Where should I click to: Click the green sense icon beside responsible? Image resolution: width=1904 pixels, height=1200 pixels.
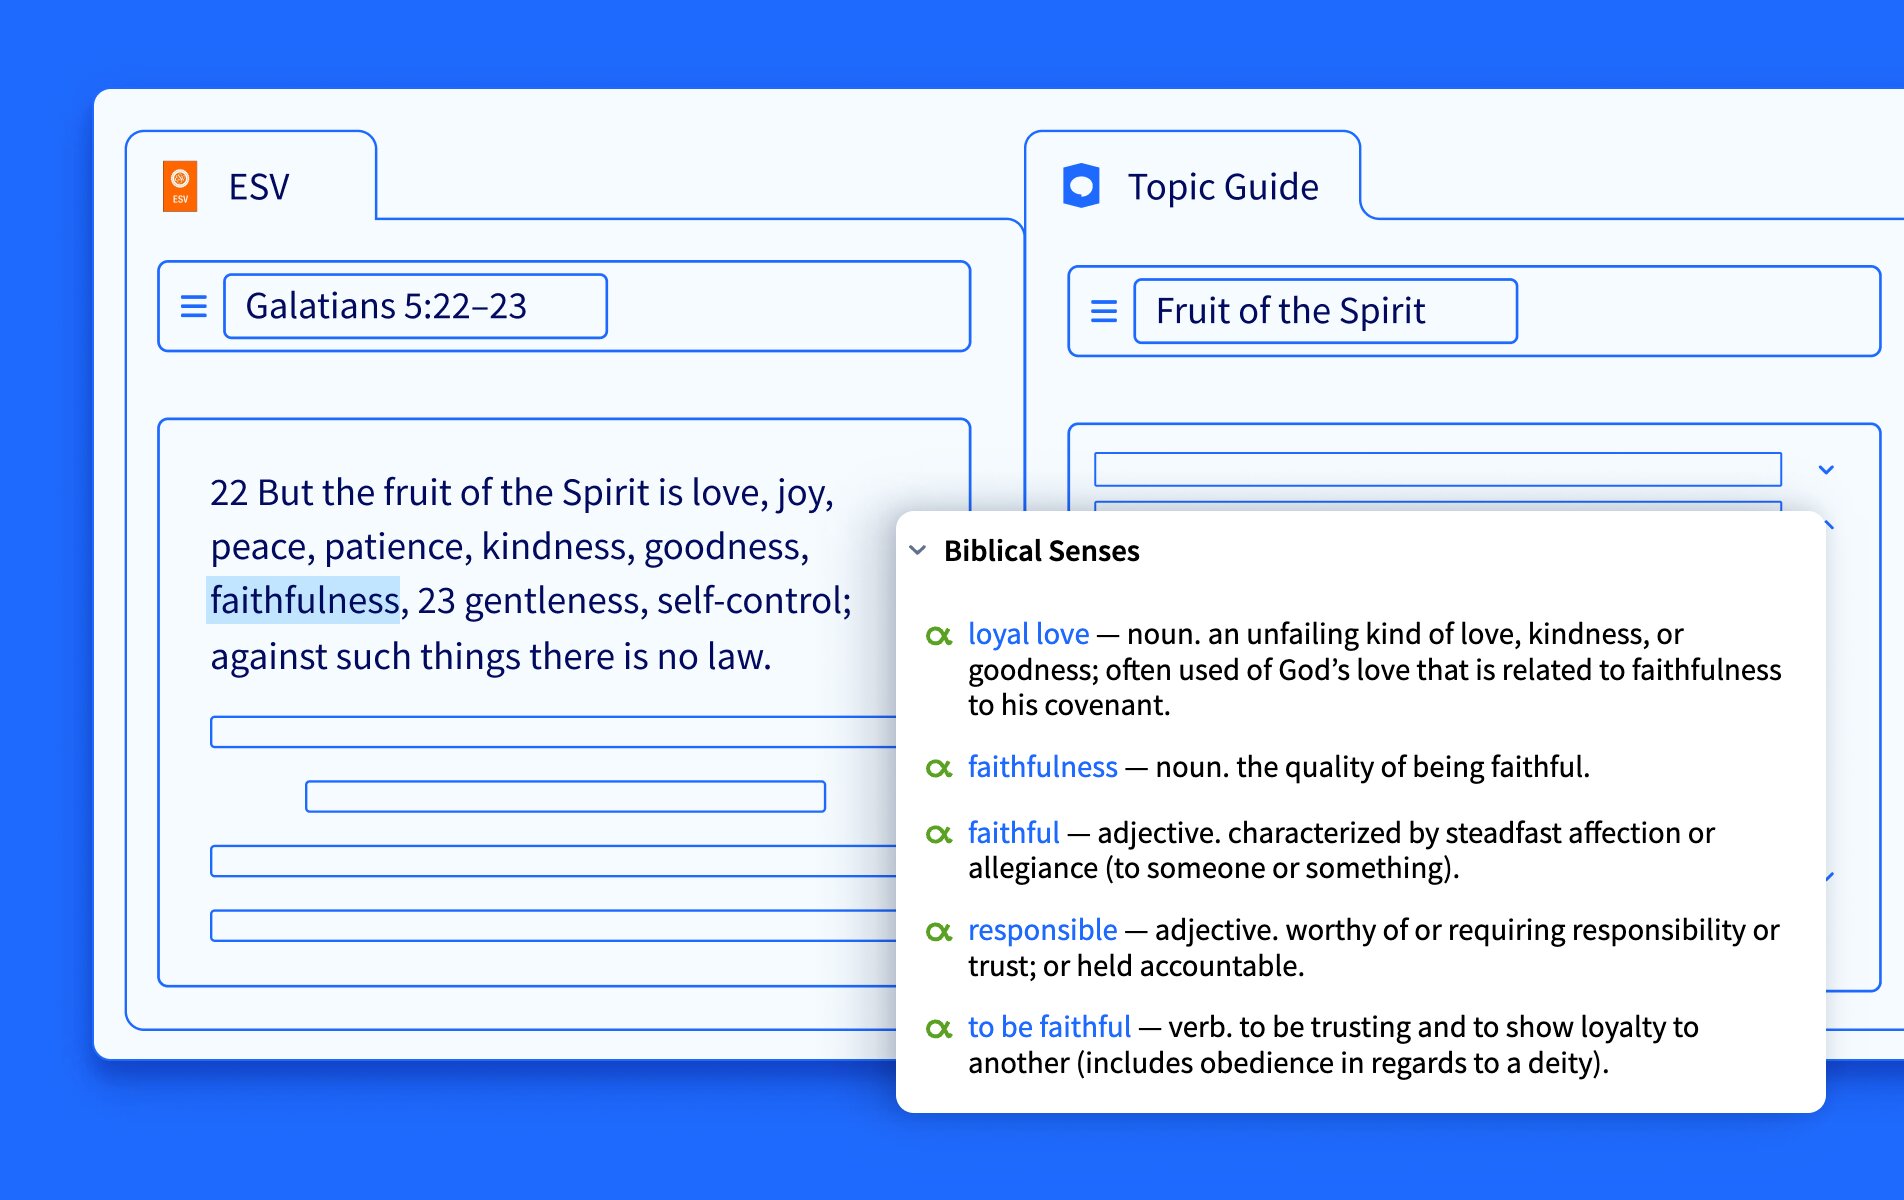(939, 932)
